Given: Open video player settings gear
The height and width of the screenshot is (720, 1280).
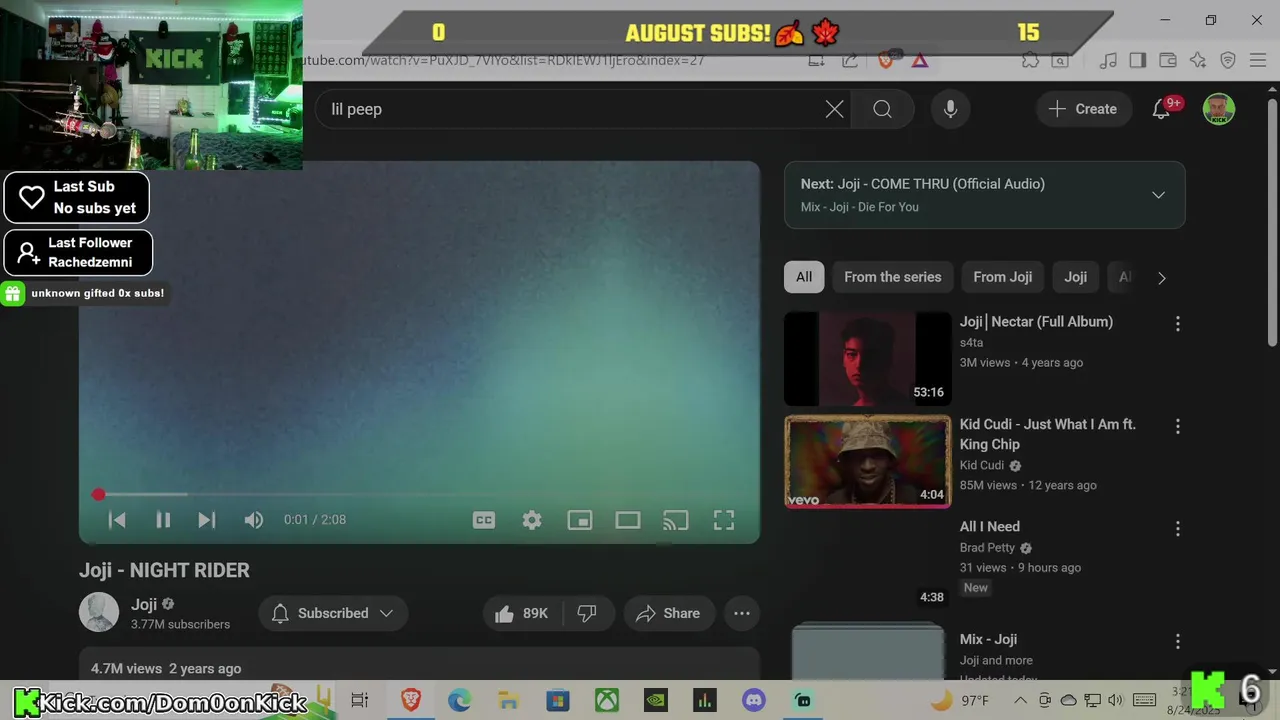Looking at the screenshot, I should pos(532,520).
